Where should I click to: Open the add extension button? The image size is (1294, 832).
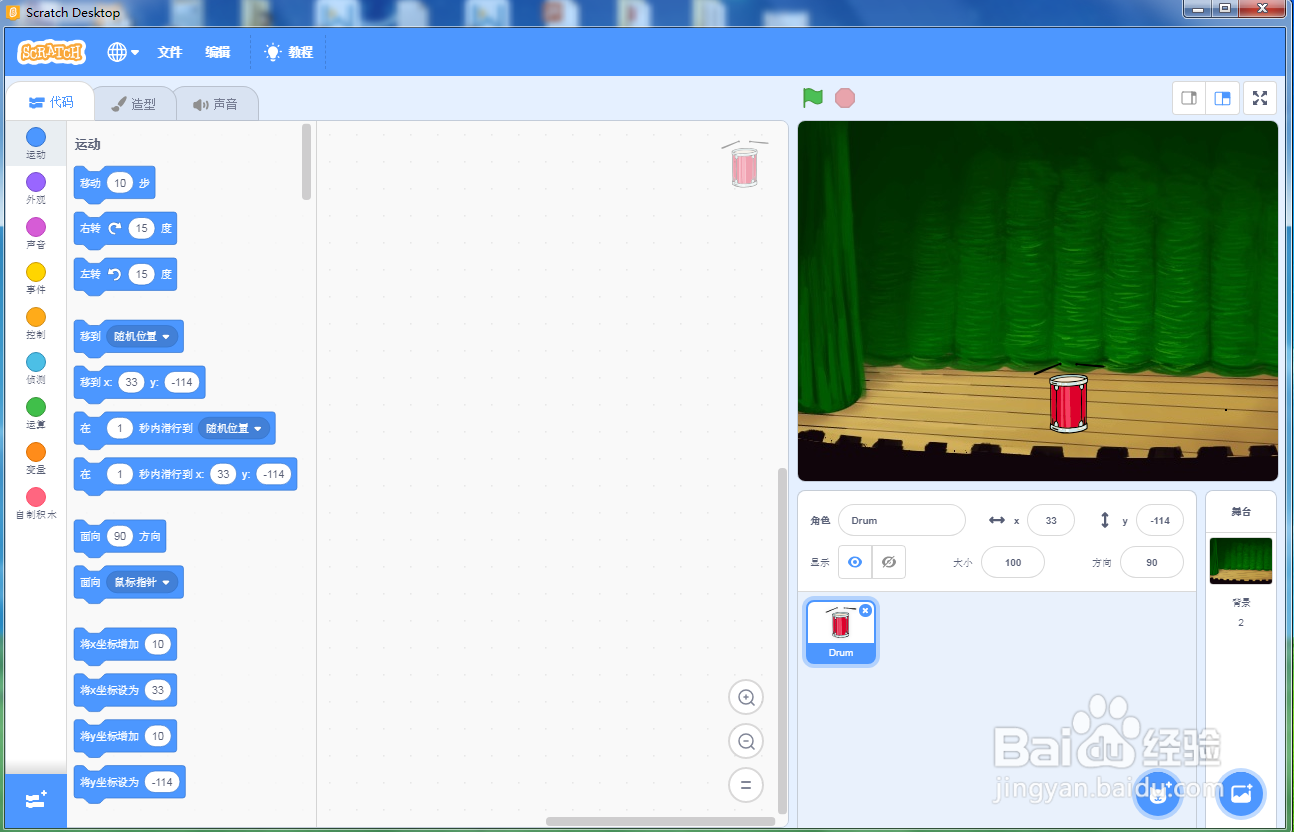coord(36,800)
